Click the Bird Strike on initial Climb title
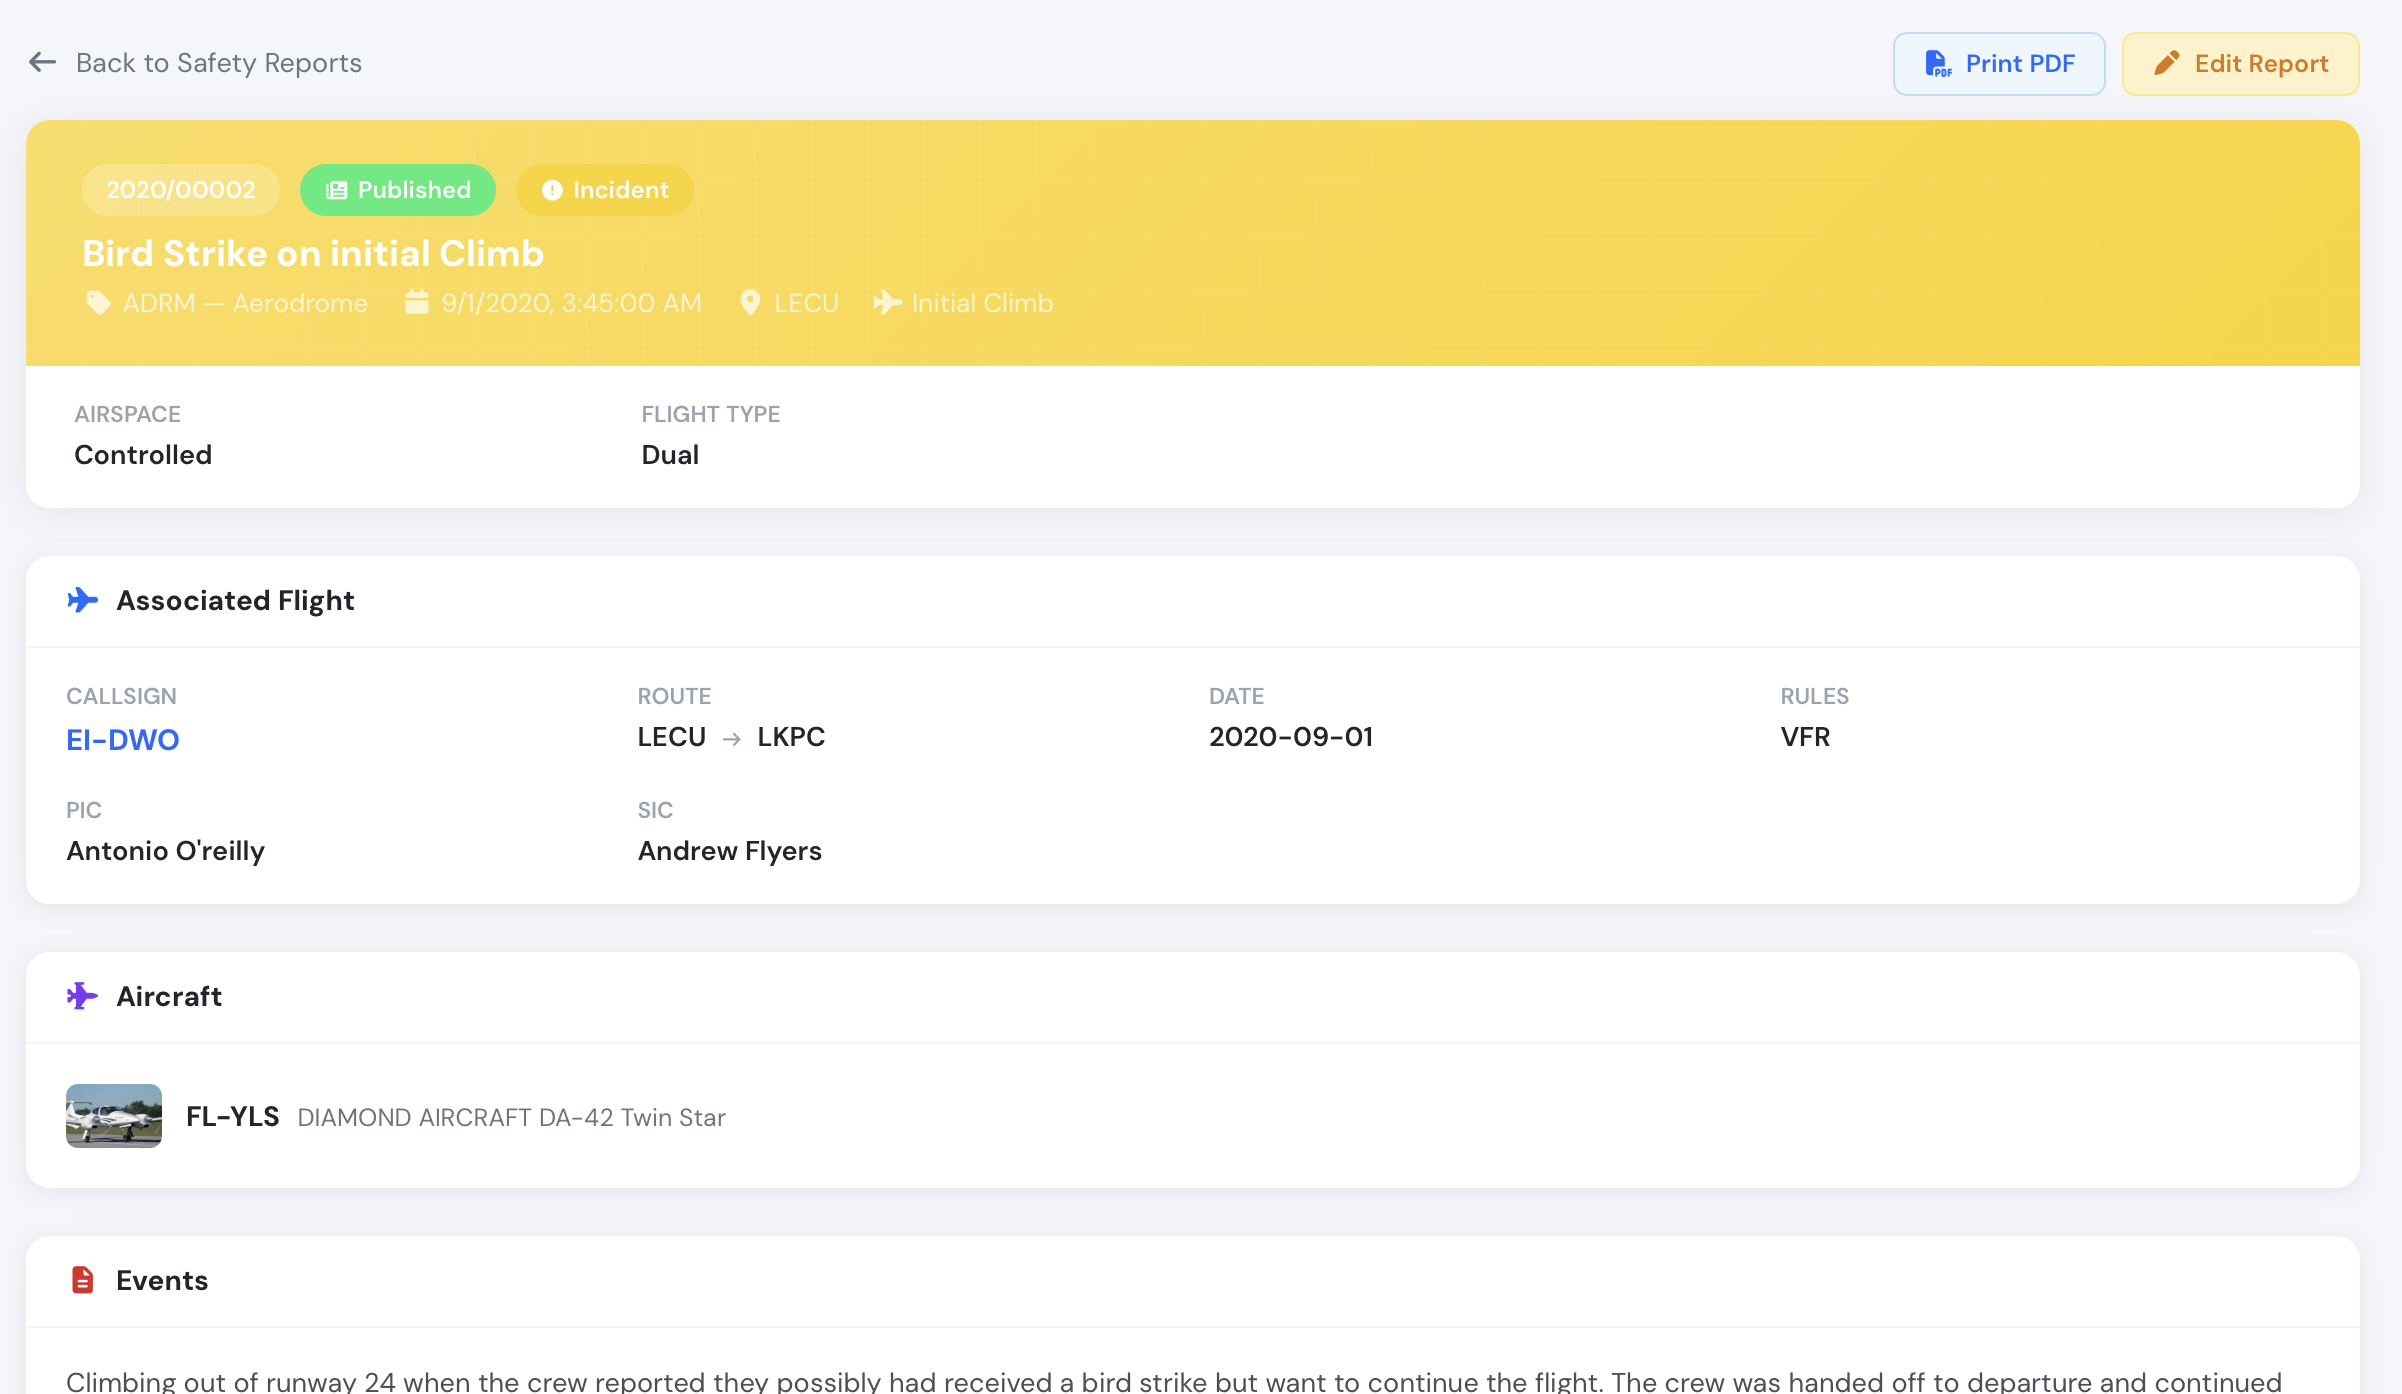The width and height of the screenshot is (2402, 1394). click(313, 253)
